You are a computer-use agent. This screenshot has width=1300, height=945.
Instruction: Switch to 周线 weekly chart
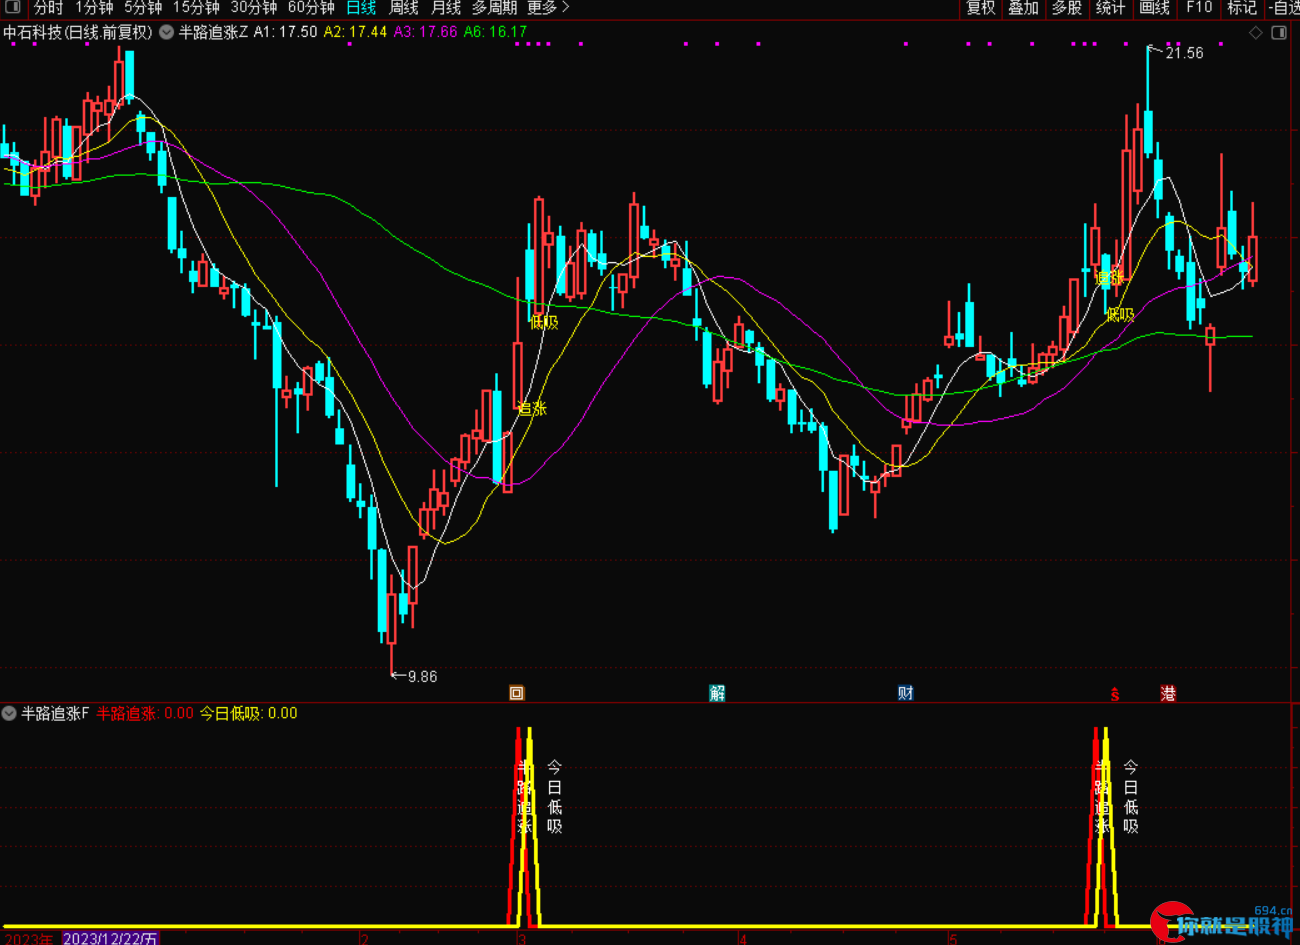point(403,8)
